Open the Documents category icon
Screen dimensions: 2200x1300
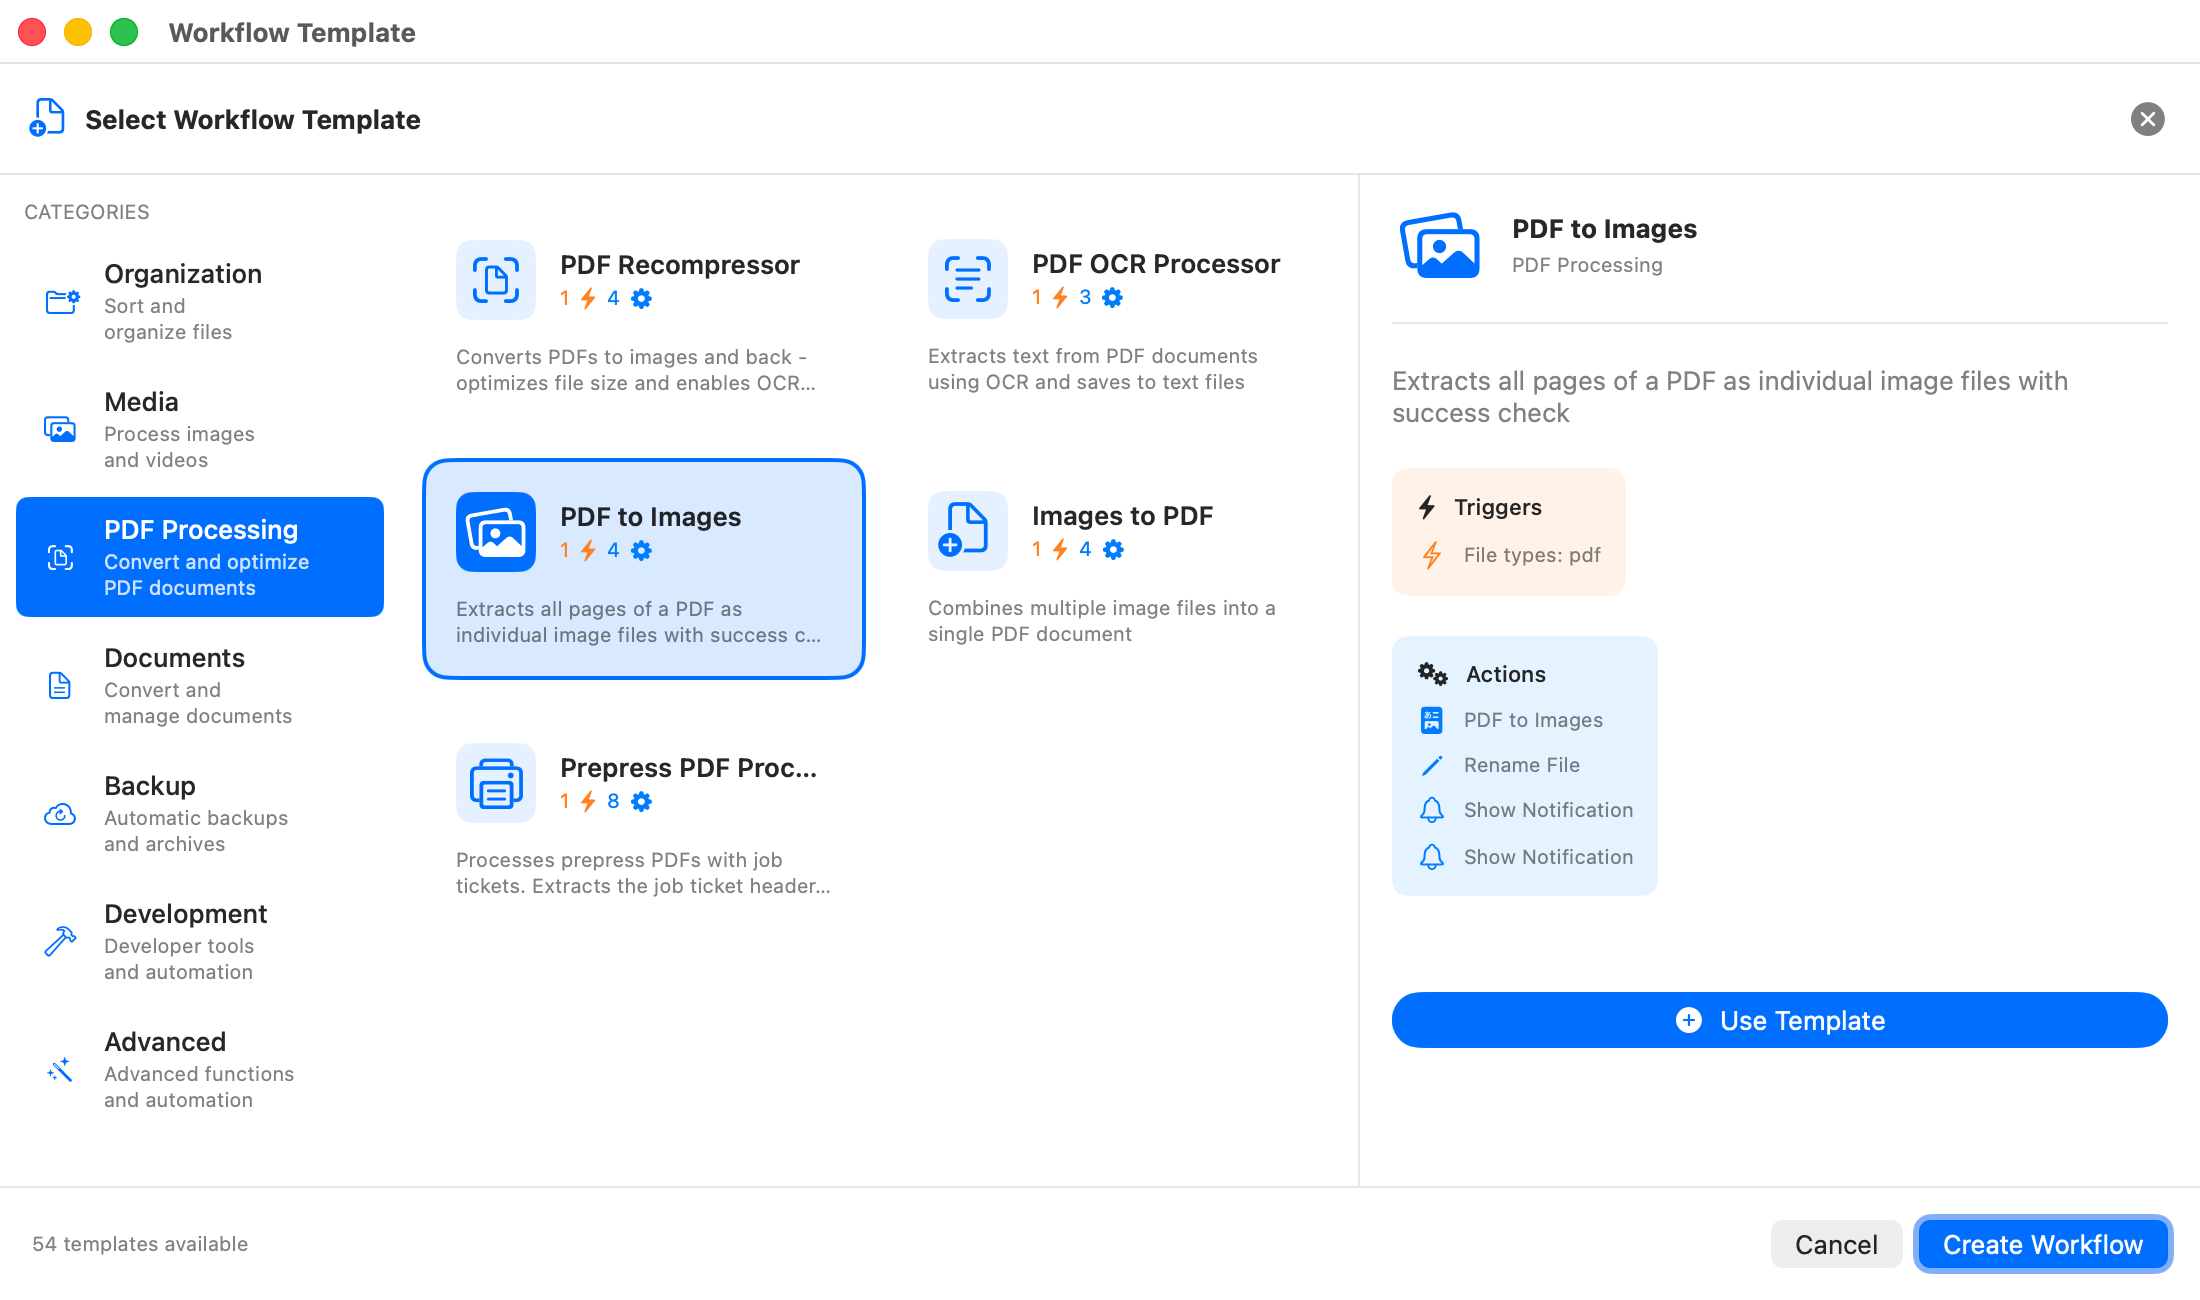(60, 685)
